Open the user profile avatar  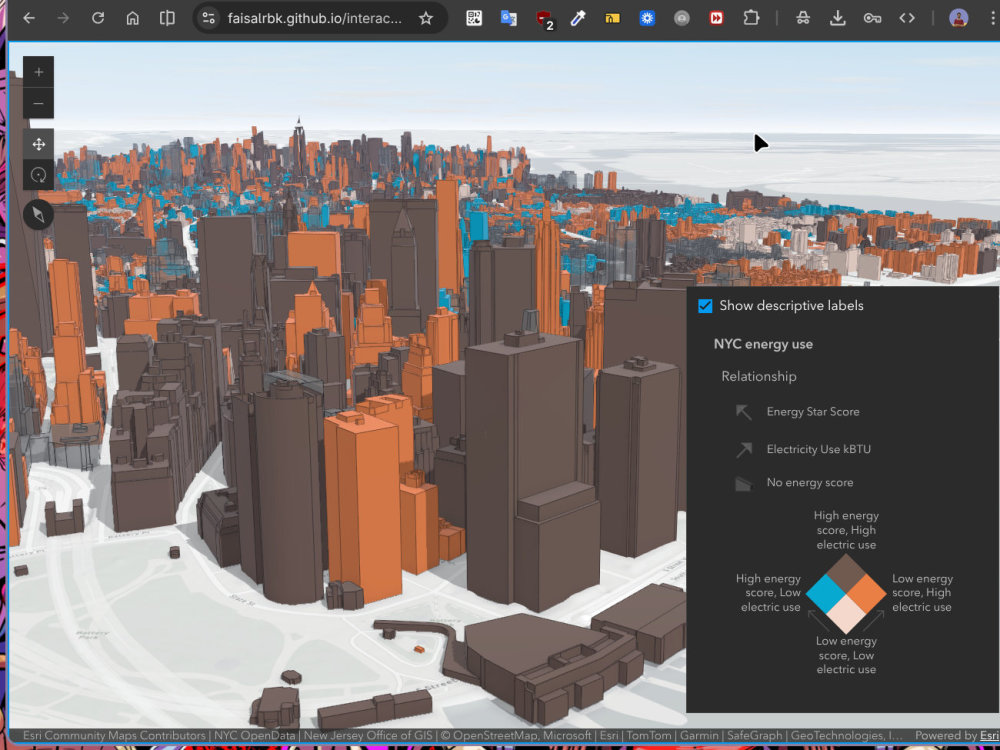tap(959, 18)
